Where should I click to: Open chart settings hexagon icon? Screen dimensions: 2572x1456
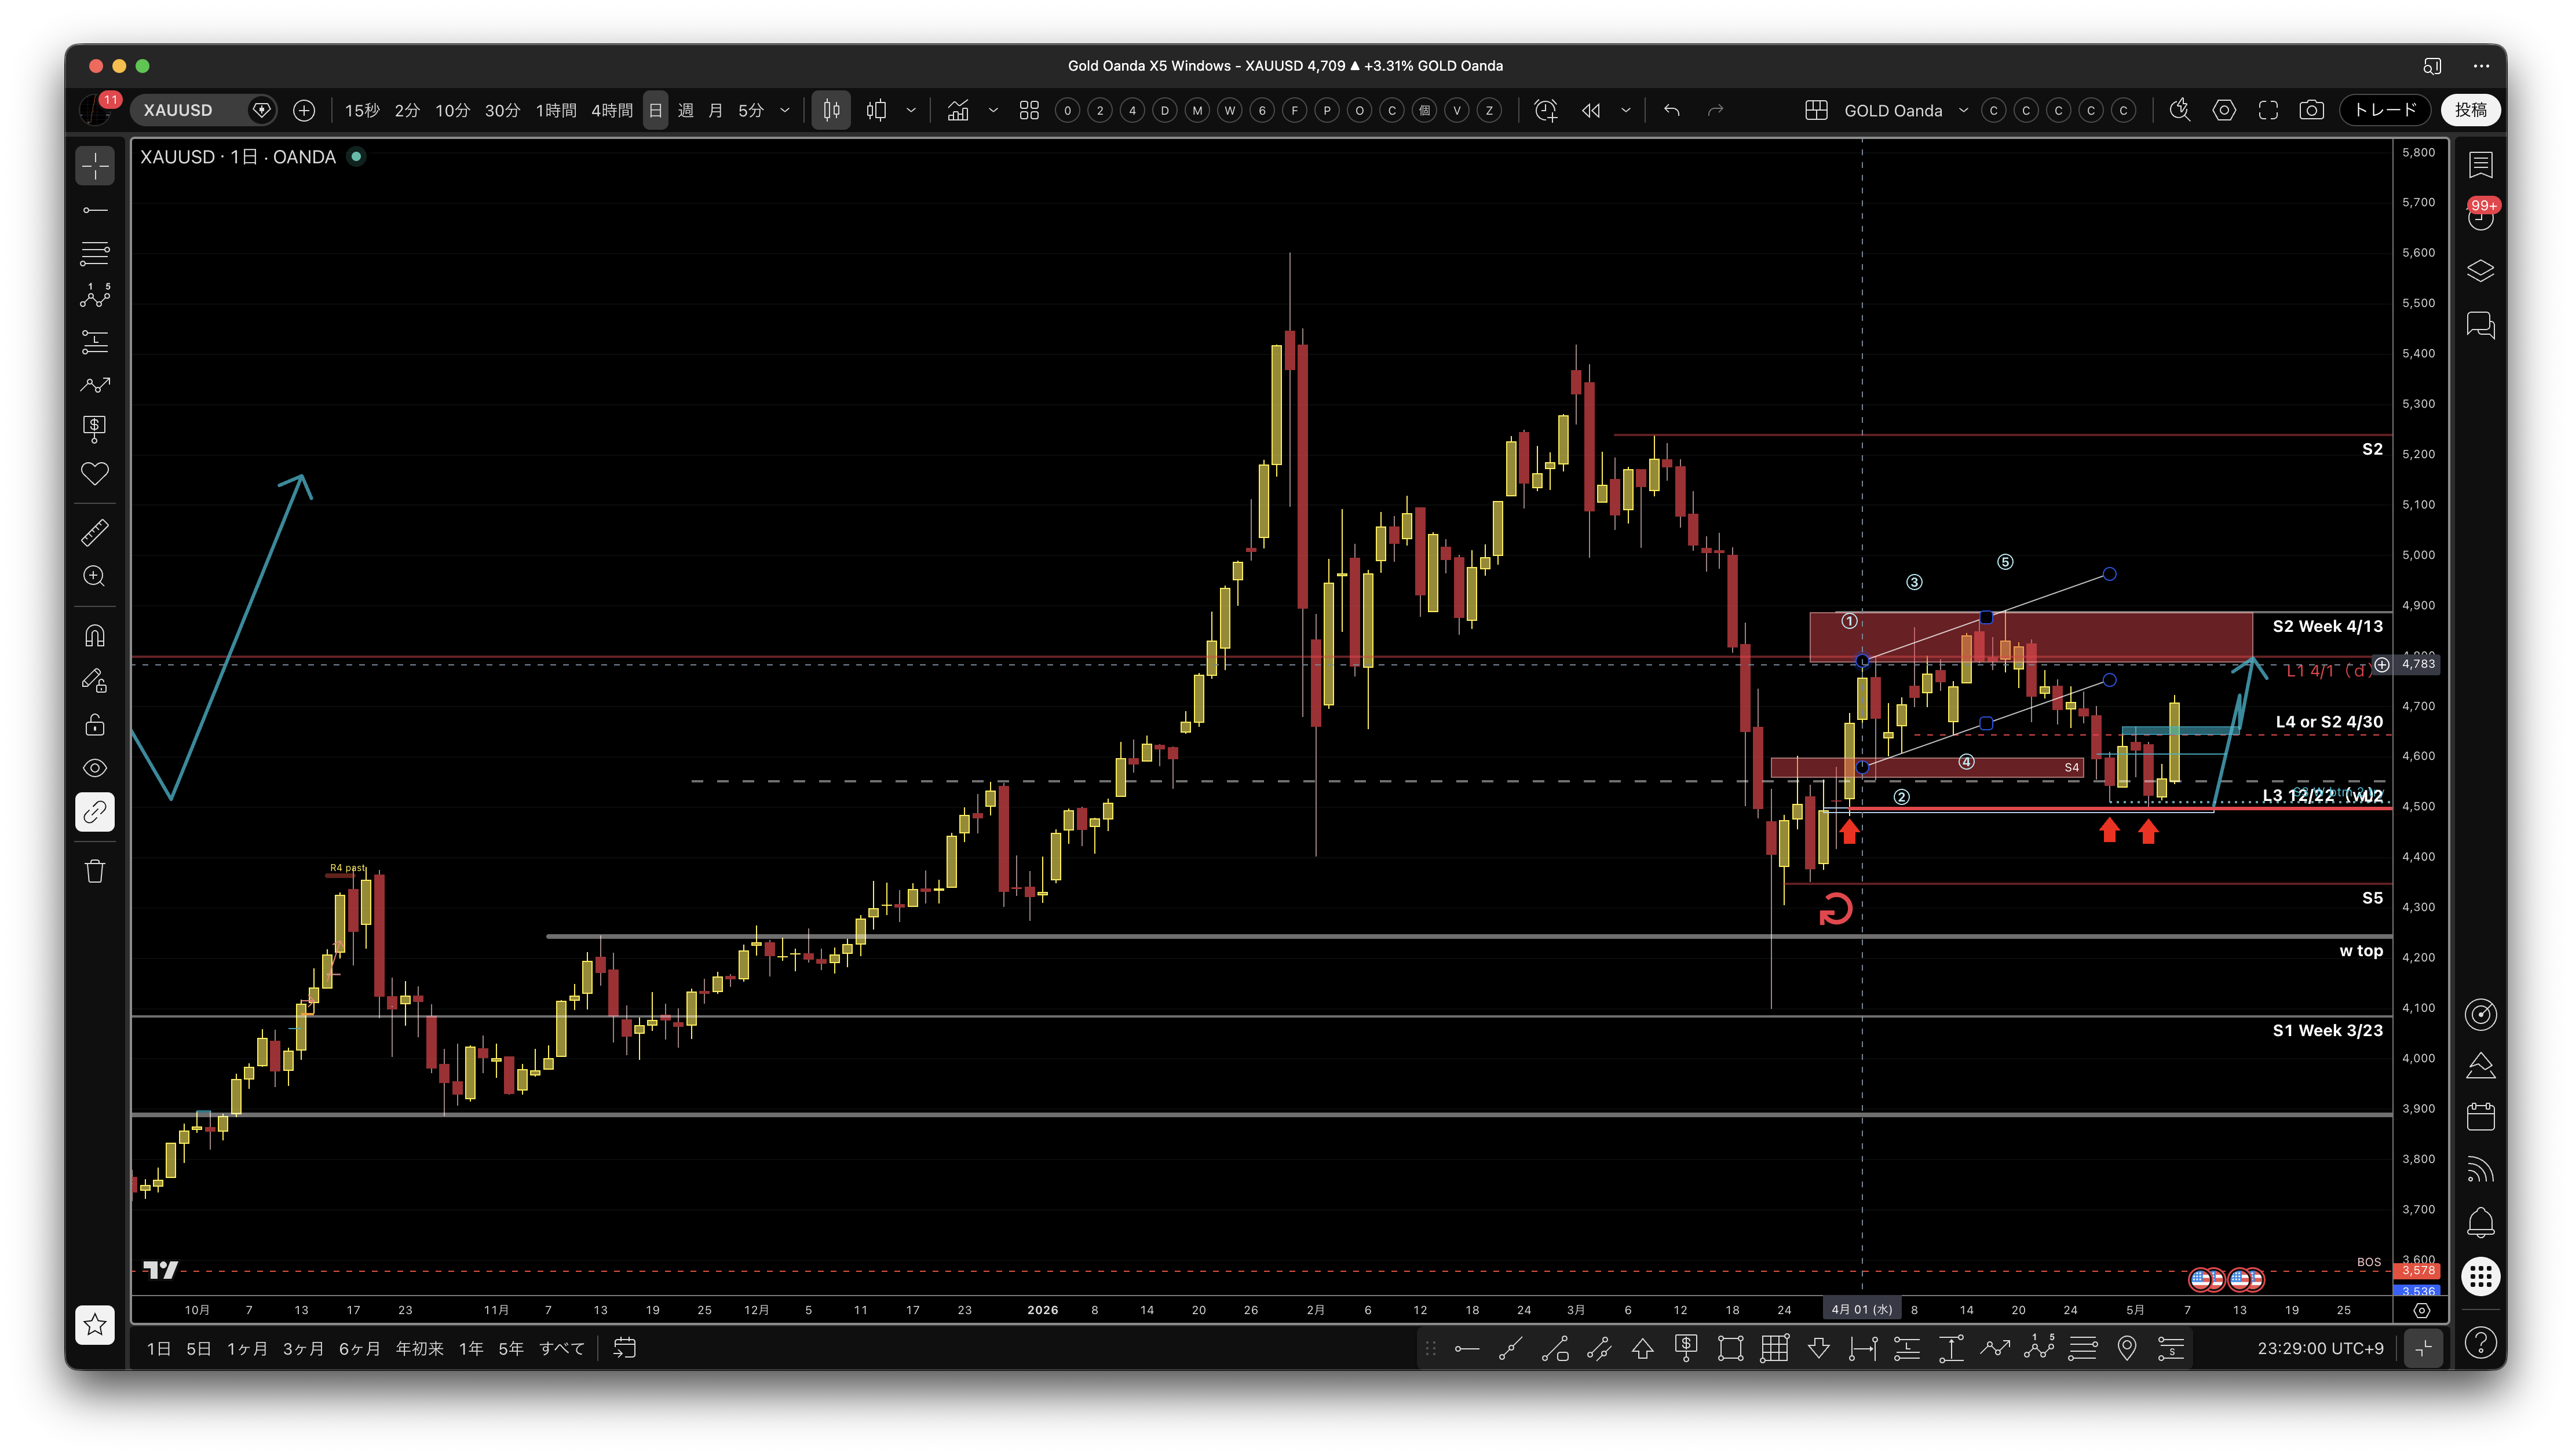click(x=2224, y=110)
